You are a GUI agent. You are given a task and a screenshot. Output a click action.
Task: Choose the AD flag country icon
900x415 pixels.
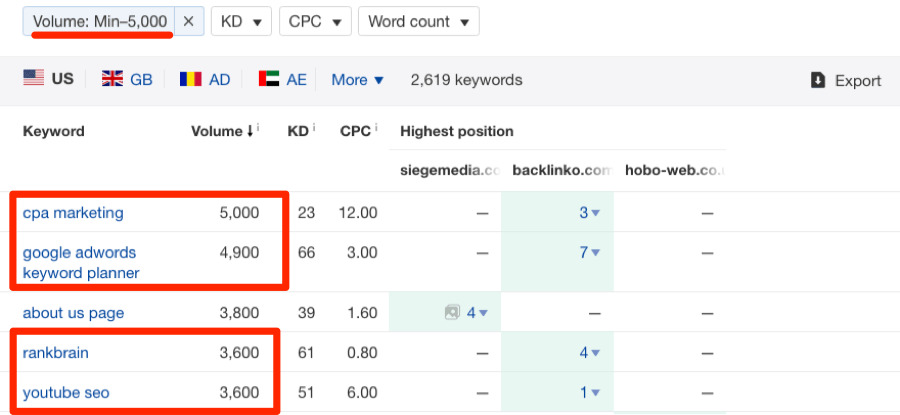coord(190,80)
